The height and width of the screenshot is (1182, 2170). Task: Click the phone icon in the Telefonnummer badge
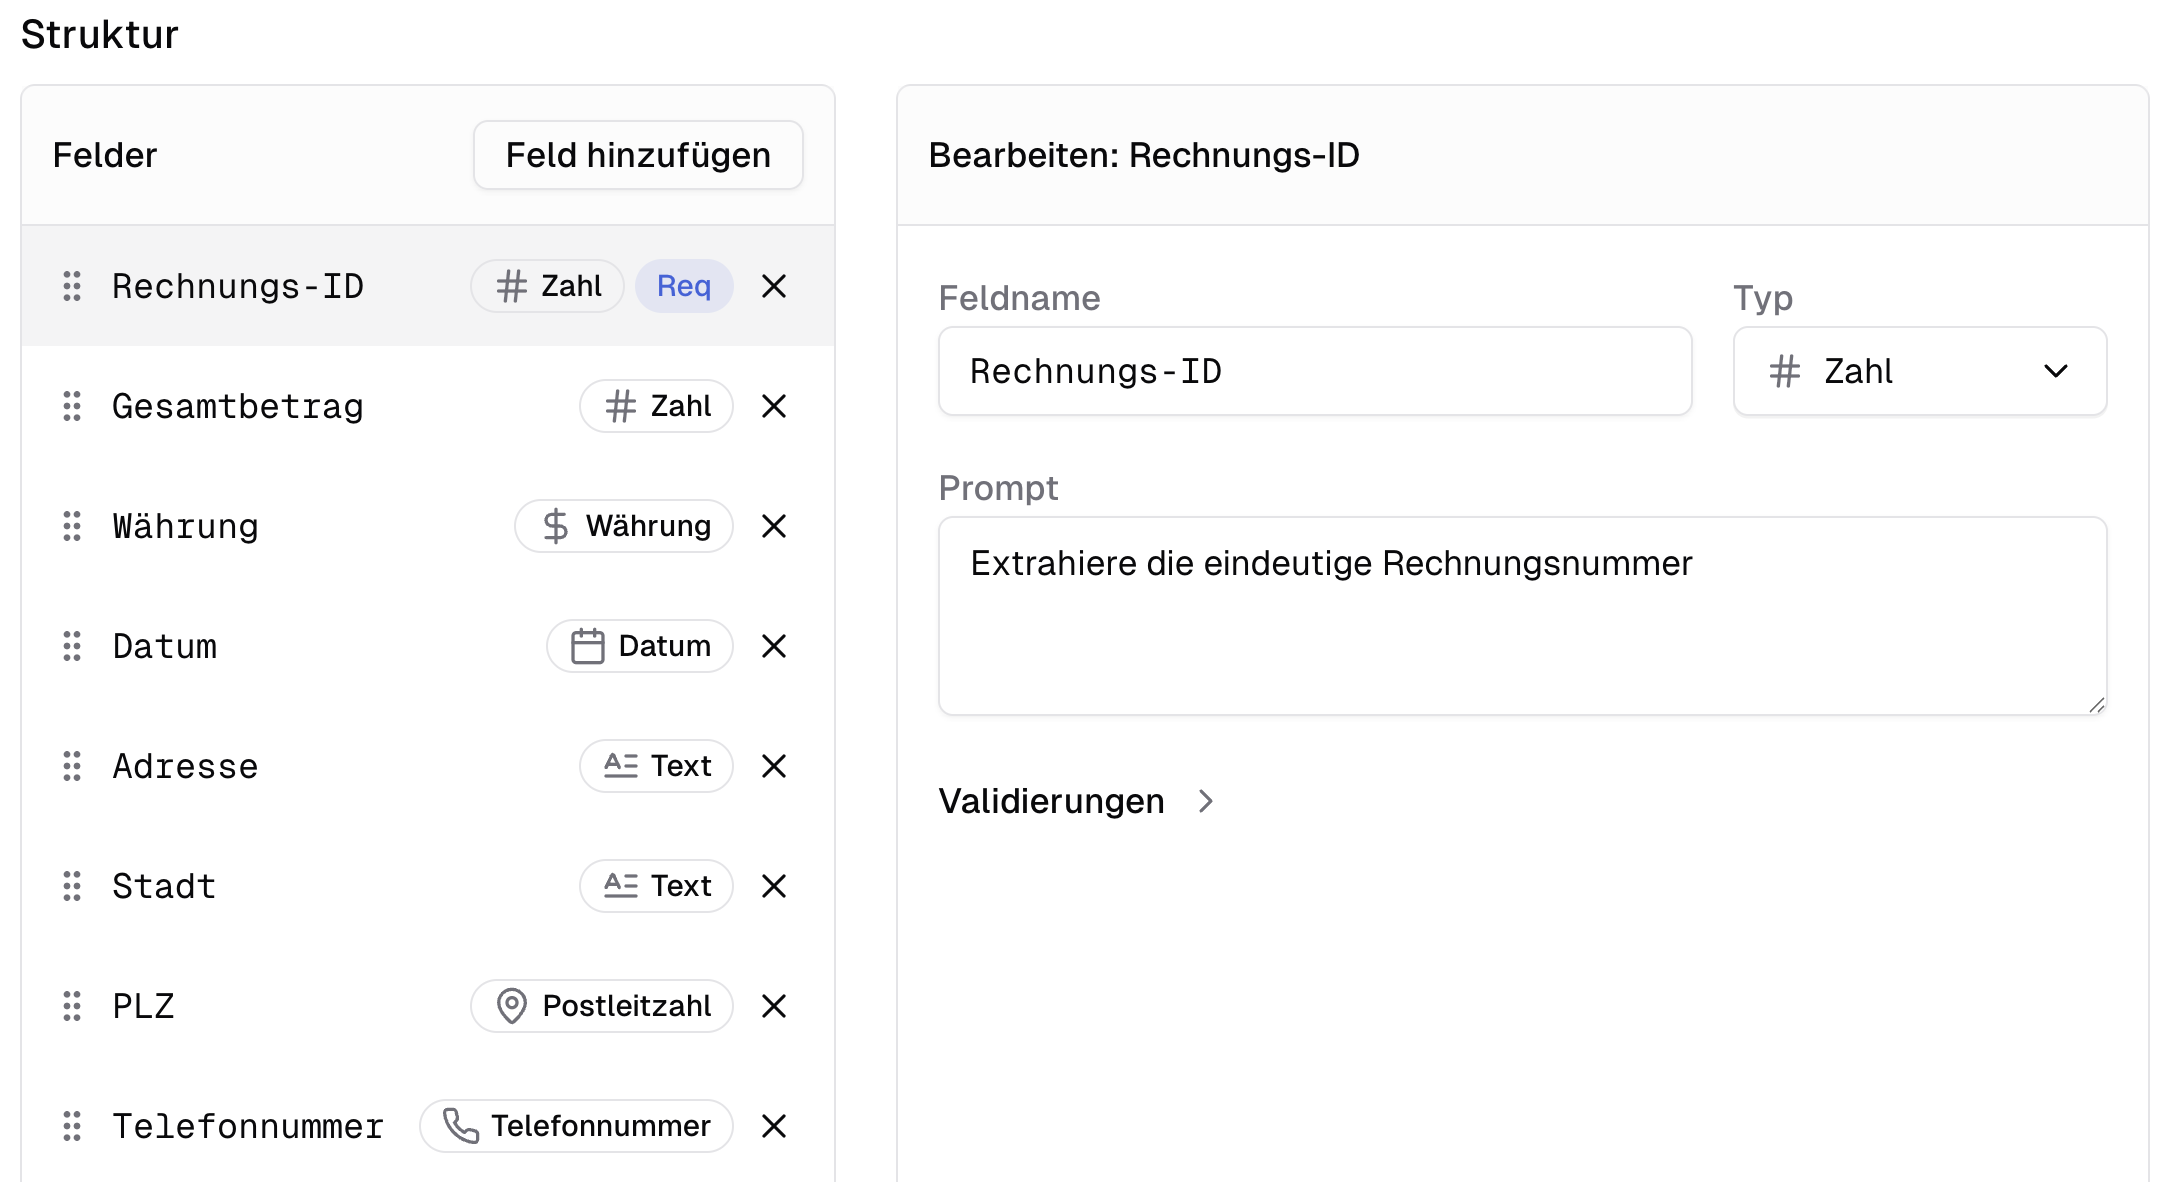(x=461, y=1126)
